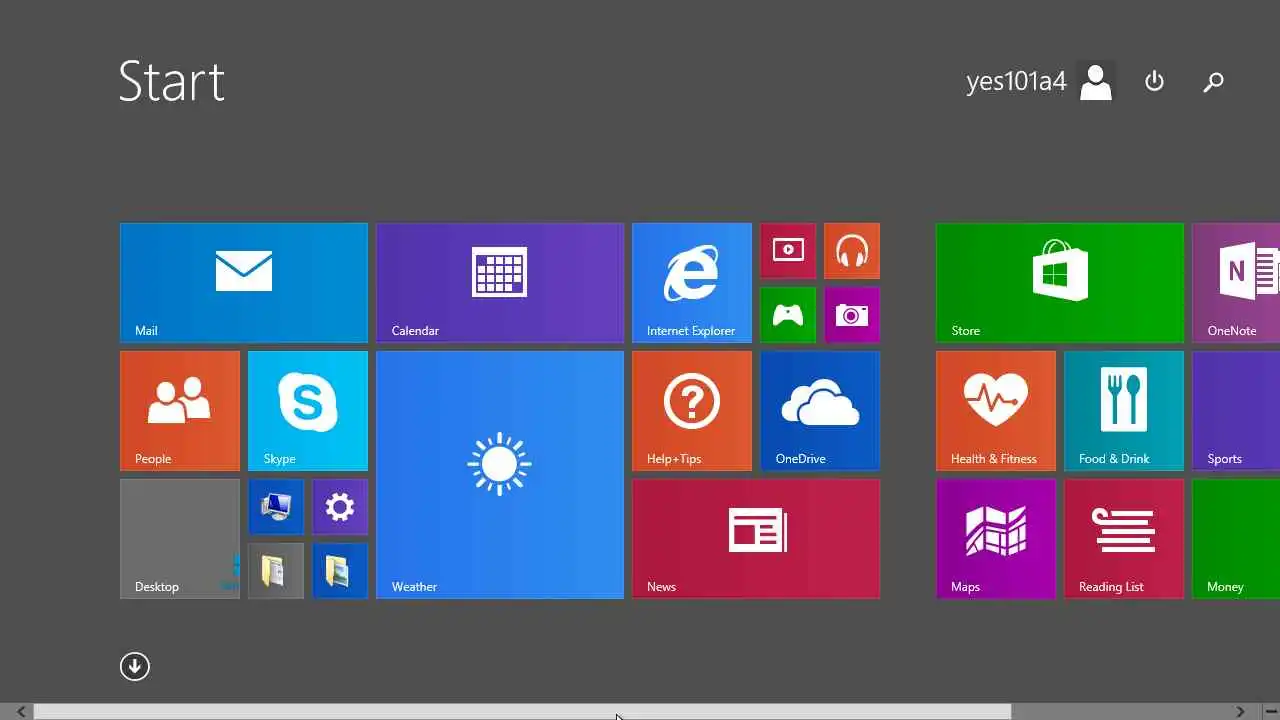Open the Sports tile
The height and width of the screenshot is (720, 1280).
pyautogui.click(x=1236, y=411)
